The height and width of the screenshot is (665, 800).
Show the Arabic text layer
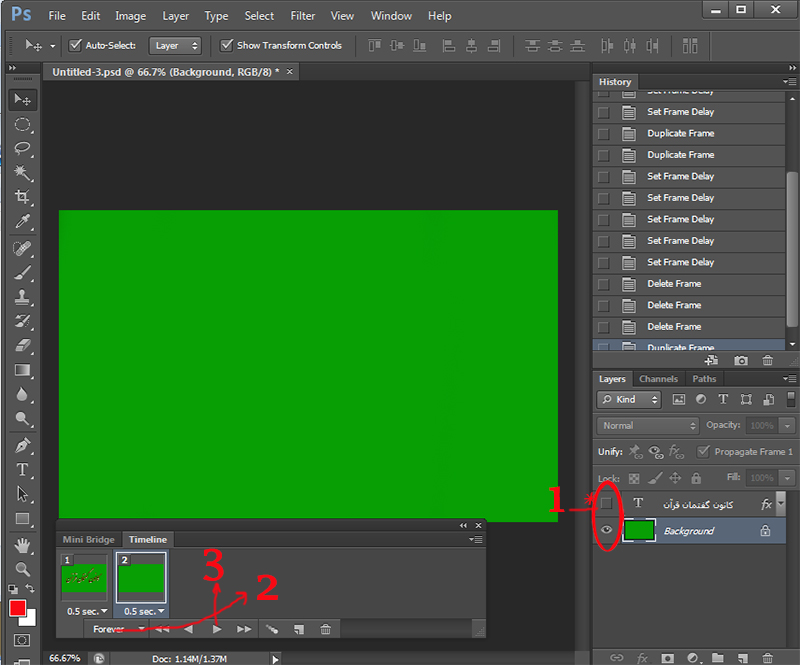[x=606, y=504]
